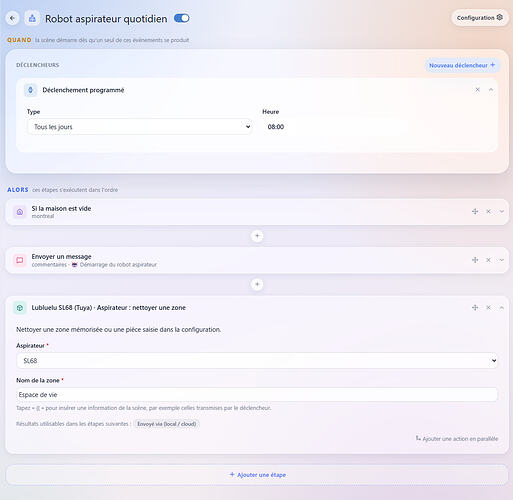
Task: Click the Nom de la zone field
Action: 257,395
